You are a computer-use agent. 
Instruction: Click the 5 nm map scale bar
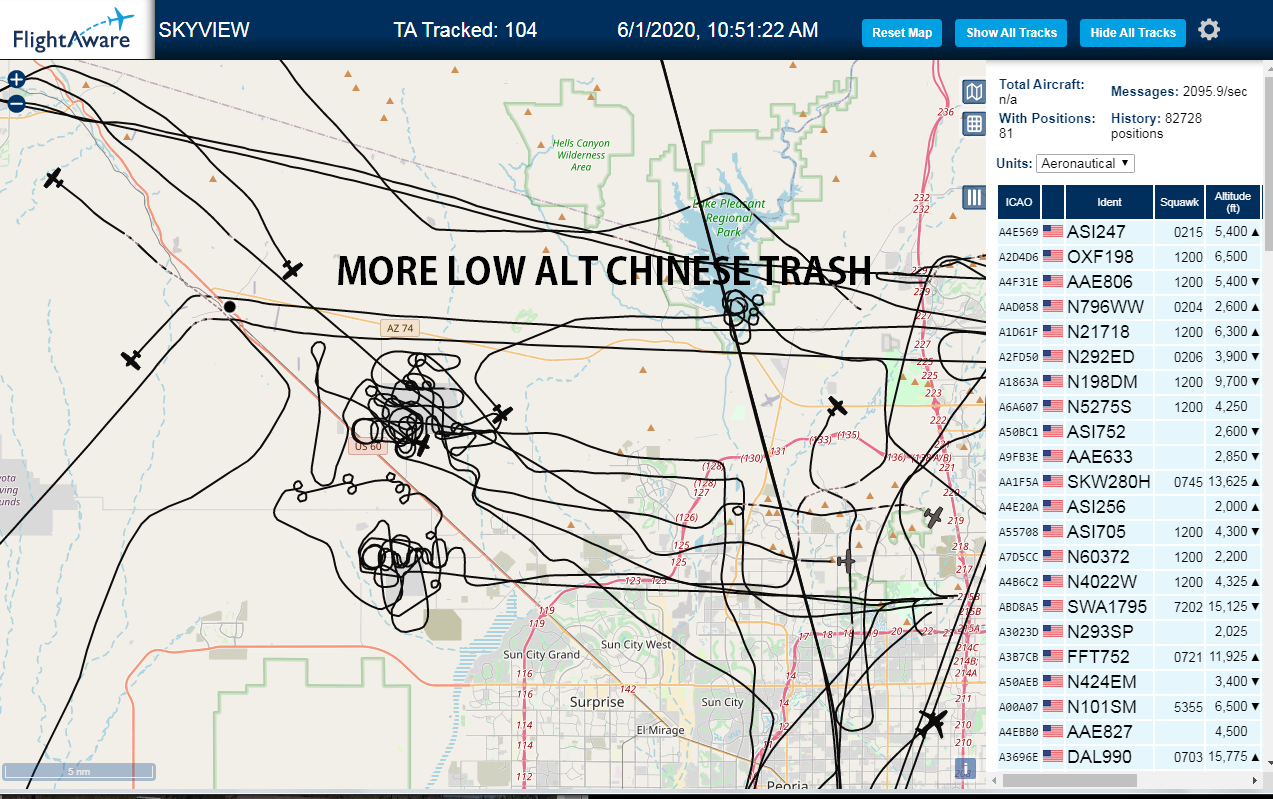pos(79,771)
